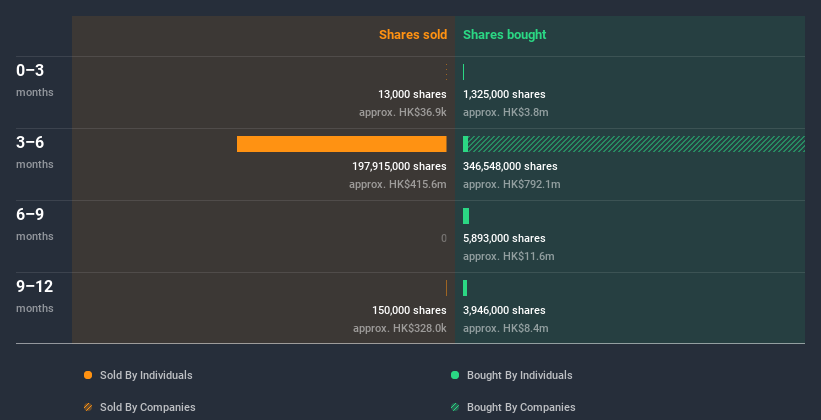Click the approx. HK$11.6m amount
The image size is (821, 420).
[508, 256]
